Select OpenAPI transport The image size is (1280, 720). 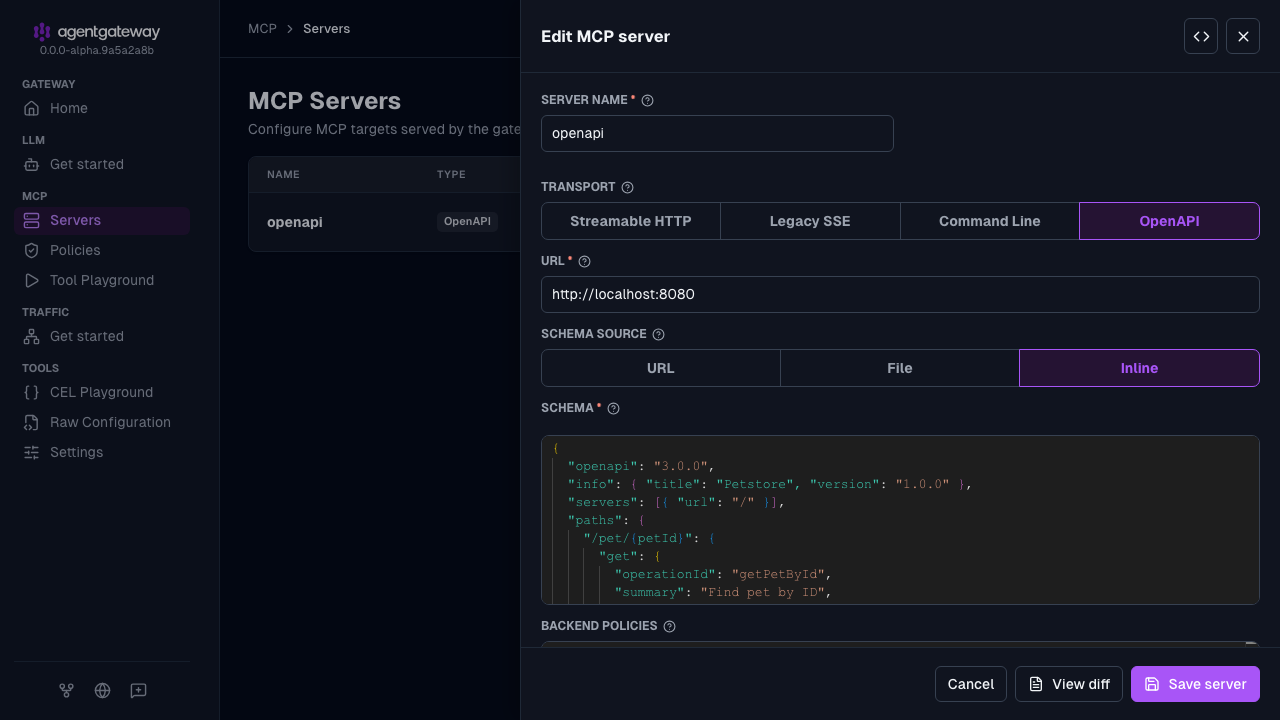click(x=1169, y=221)
